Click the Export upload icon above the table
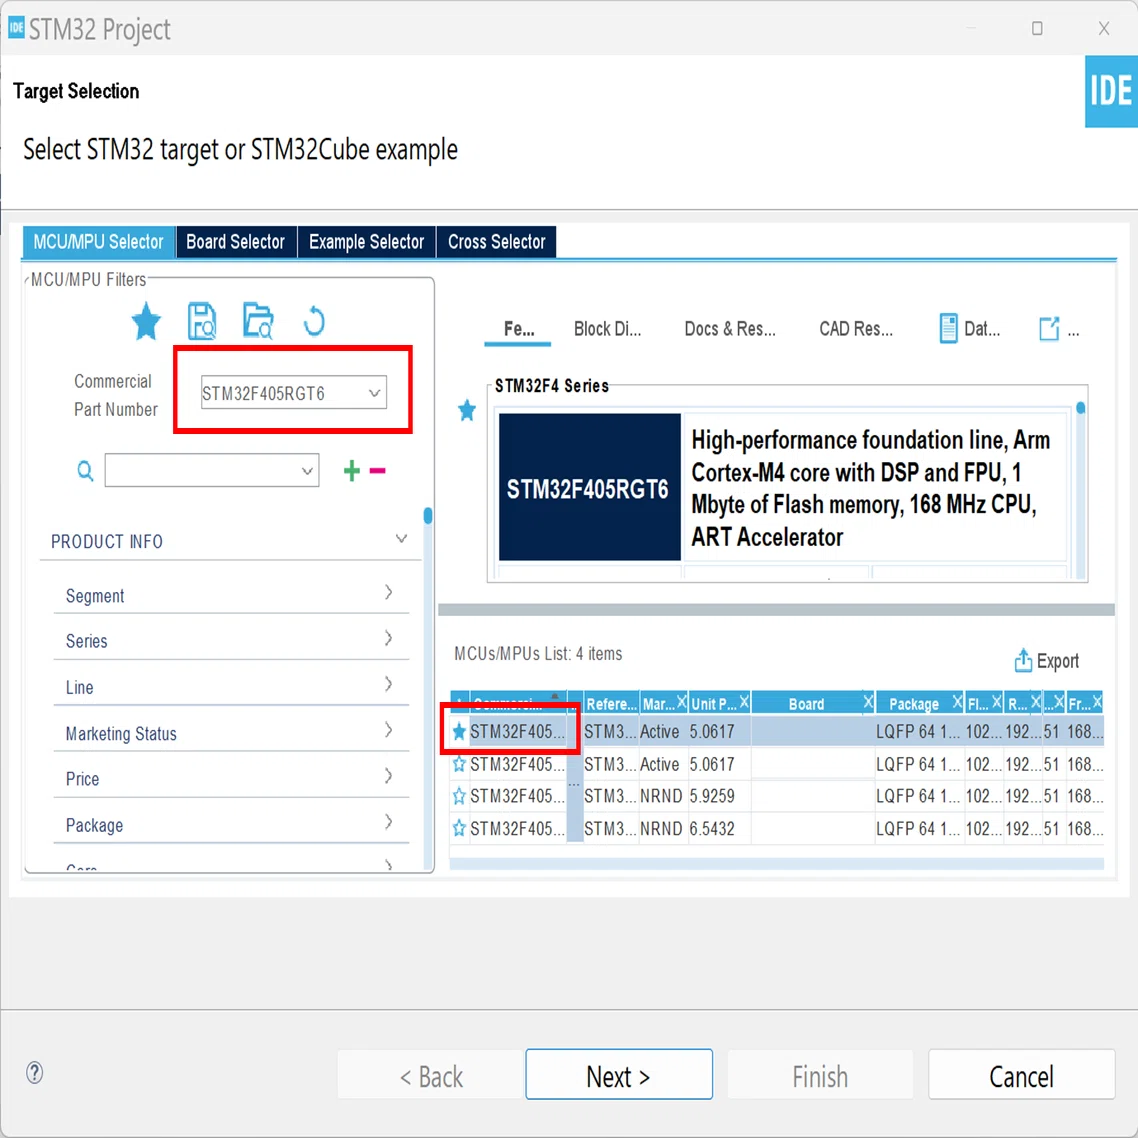 [x=1023, y=660]
